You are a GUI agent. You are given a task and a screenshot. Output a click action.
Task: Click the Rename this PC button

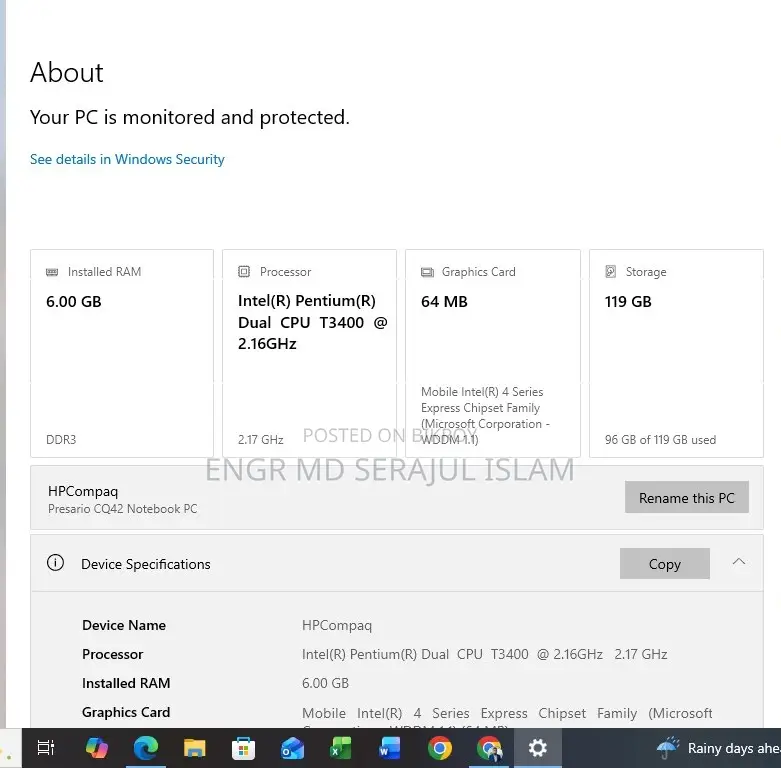click(x=686, y=497)
